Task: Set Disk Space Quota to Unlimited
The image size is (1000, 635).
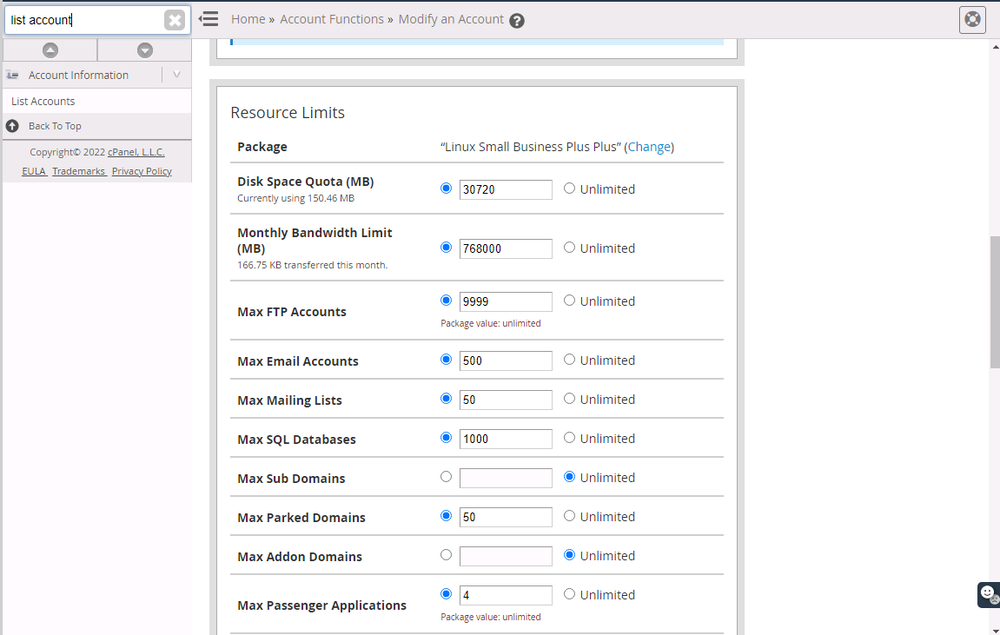Action: [570, 188]
